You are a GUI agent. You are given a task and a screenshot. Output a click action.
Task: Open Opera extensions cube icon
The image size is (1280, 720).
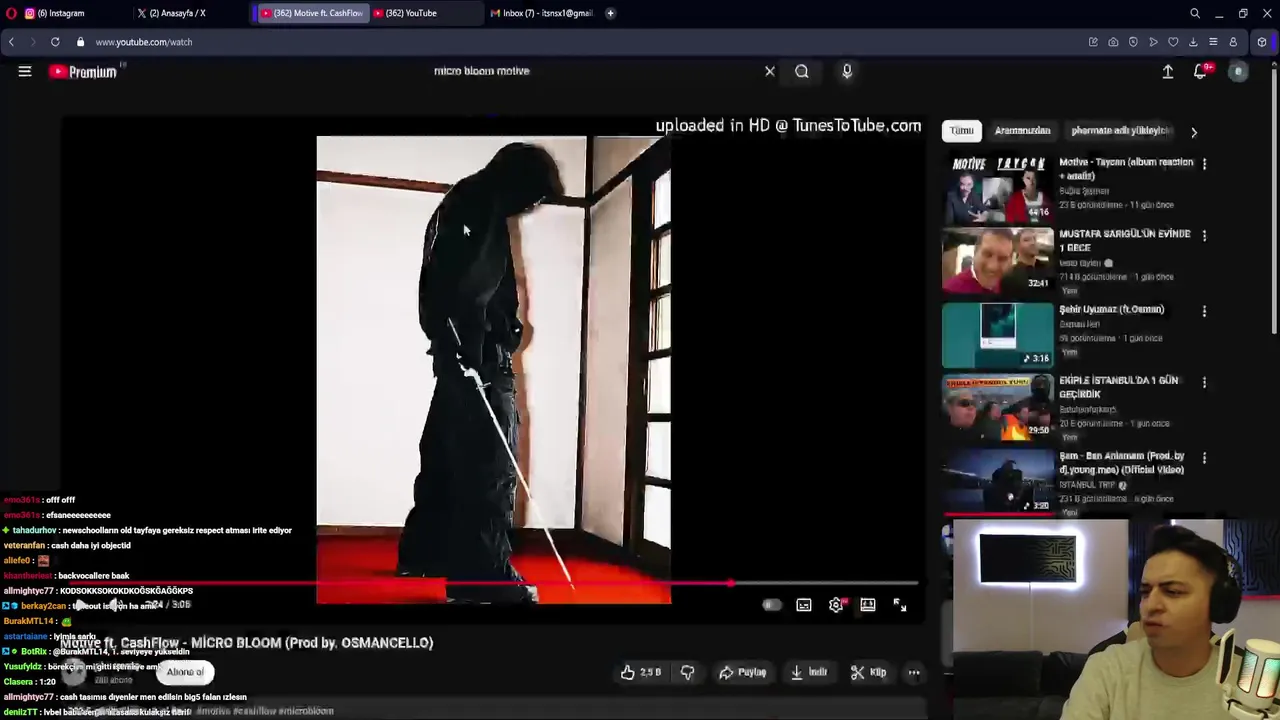(1262, 42)
